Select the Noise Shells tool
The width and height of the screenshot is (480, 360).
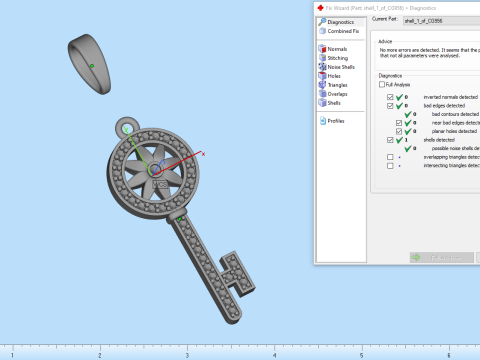(337, 67)
